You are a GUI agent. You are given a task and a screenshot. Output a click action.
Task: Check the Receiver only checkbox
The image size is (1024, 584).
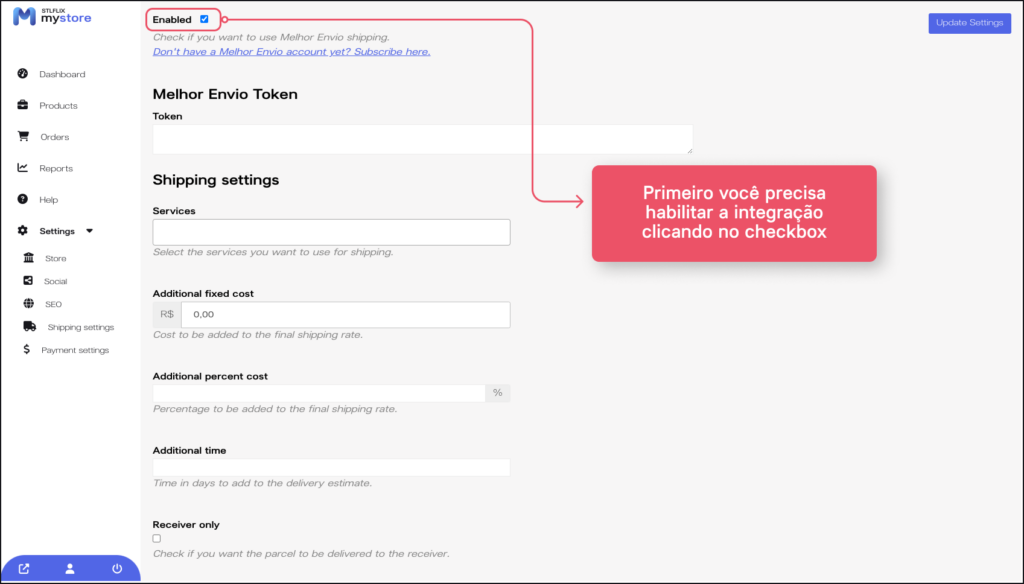tap(157, 539)
